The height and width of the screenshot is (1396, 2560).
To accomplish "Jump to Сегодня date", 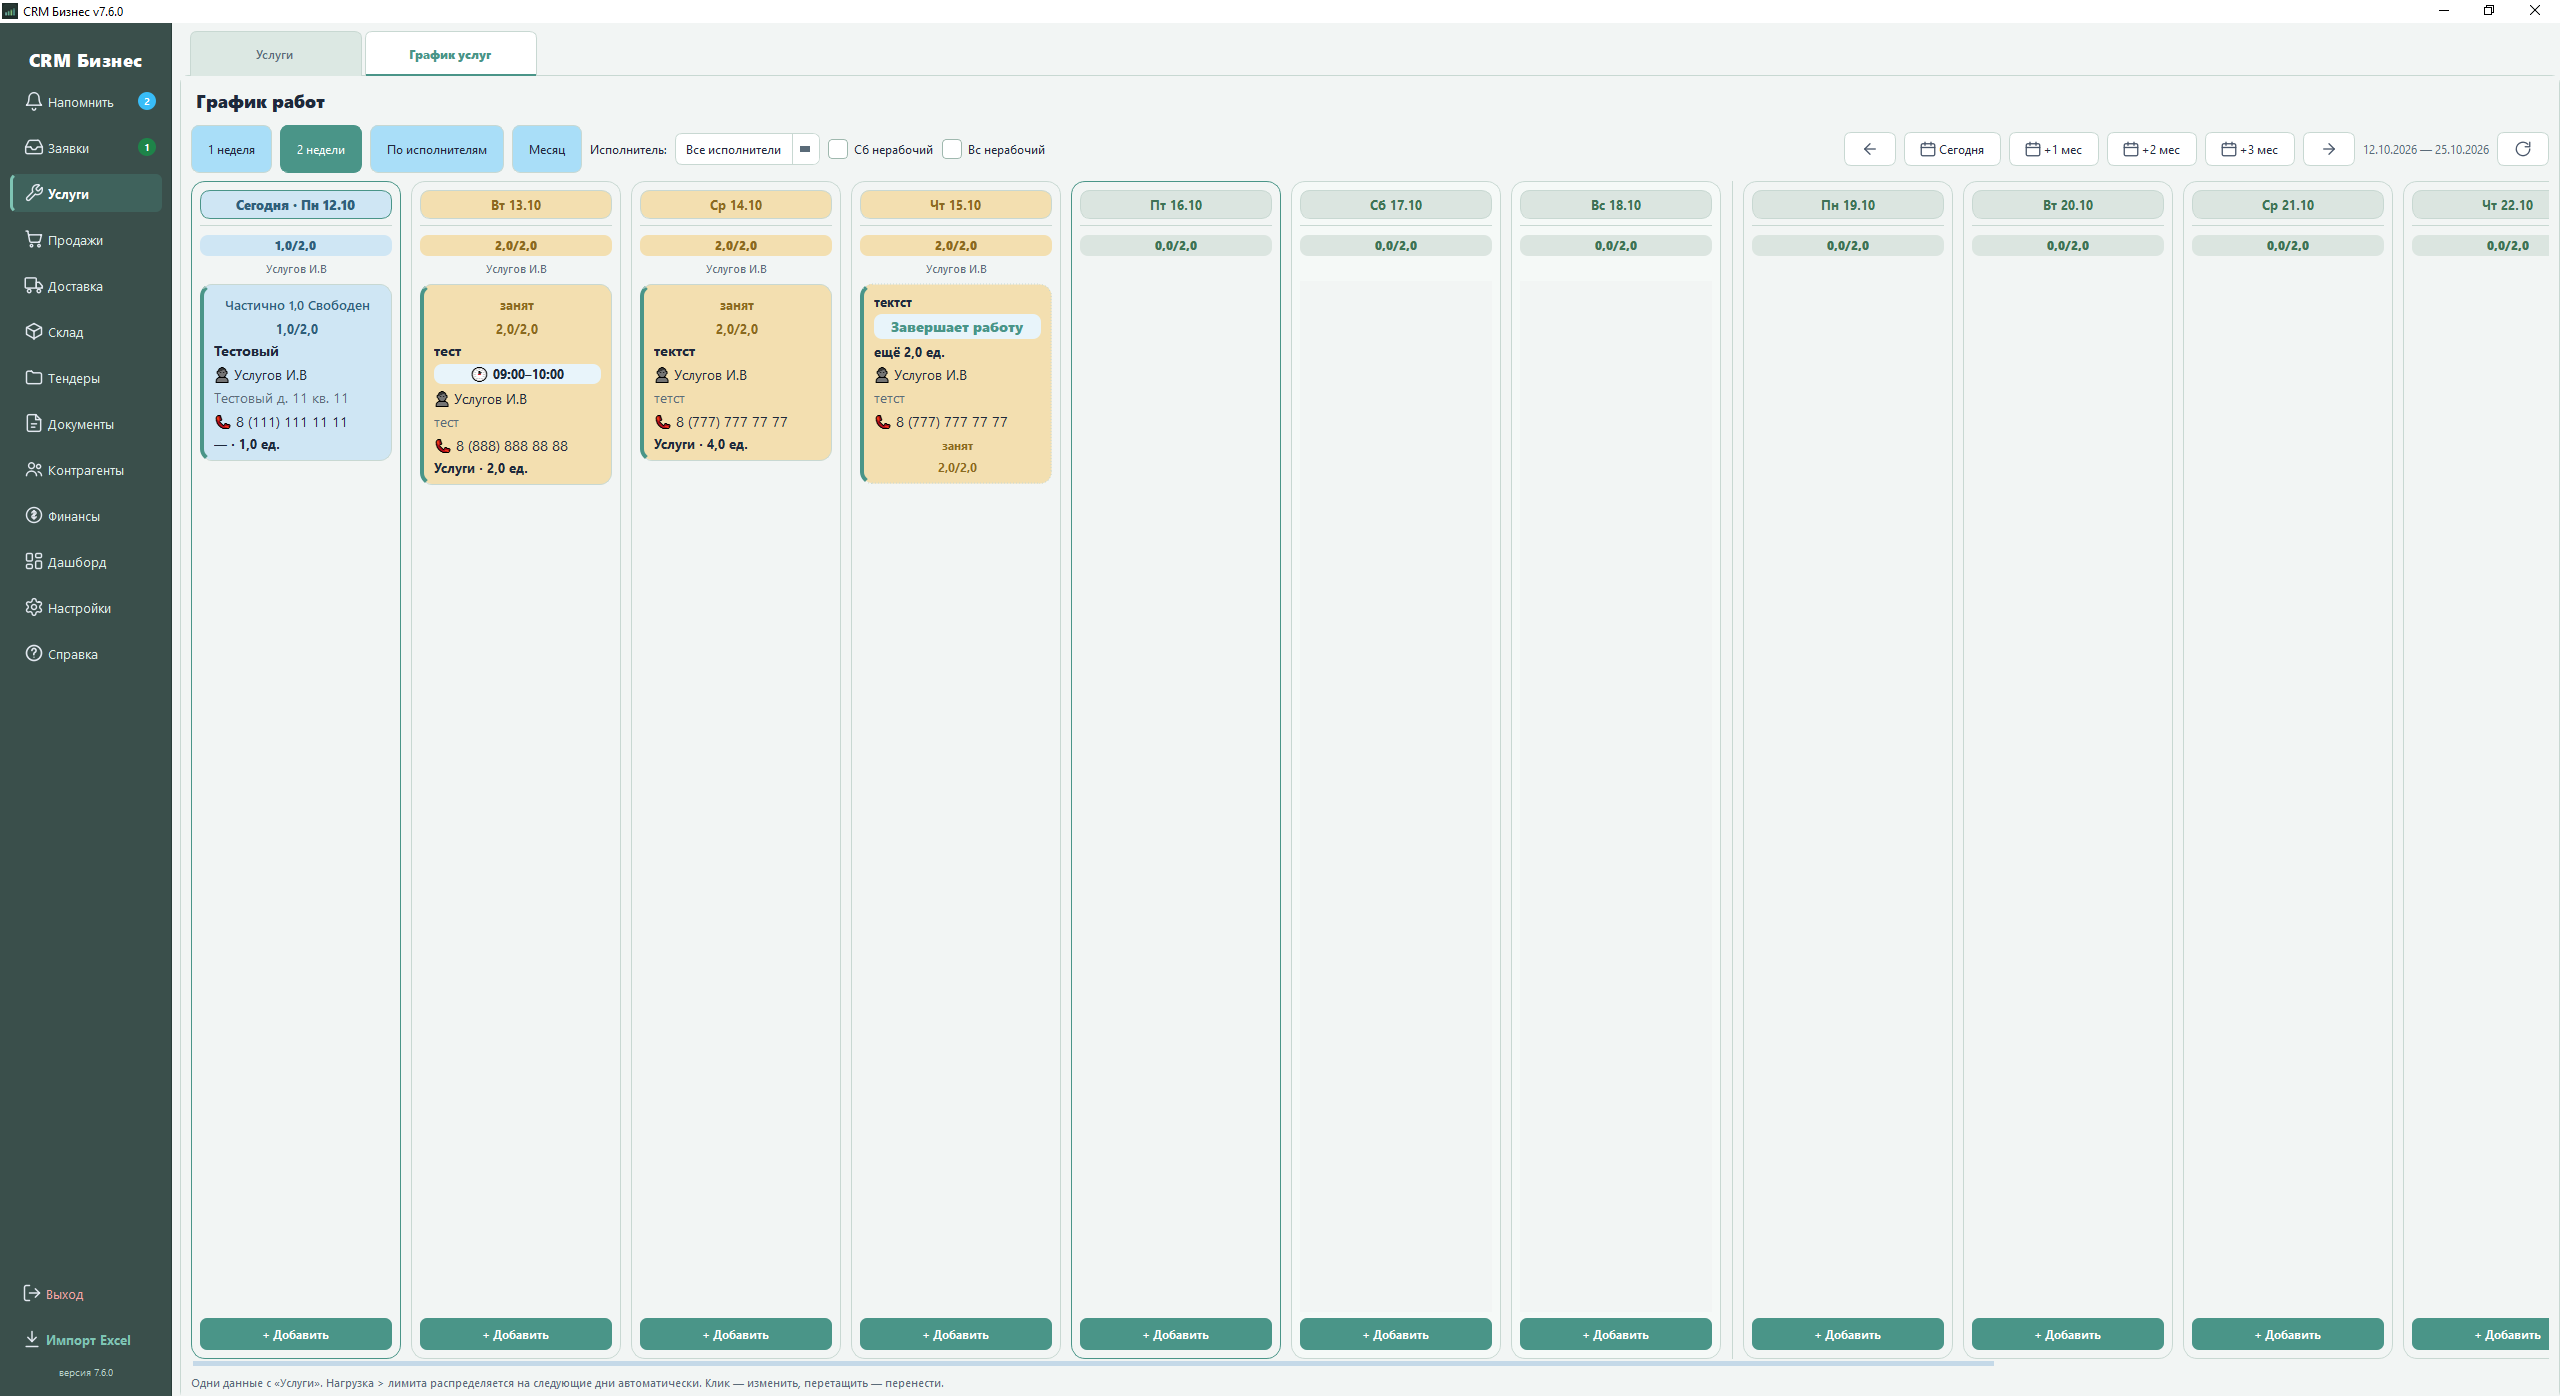I will (1951, 149).
